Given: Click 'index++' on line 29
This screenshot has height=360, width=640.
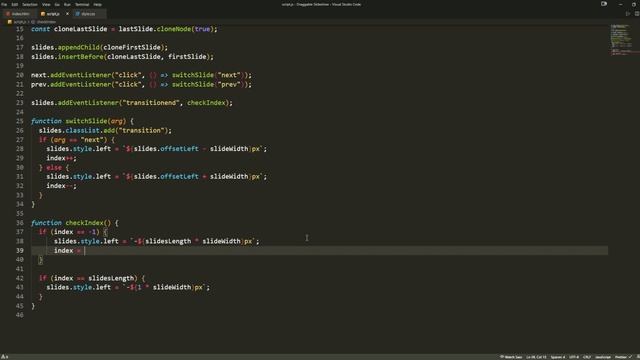Looking at the screenshot, I should click(x=60, y=158).
